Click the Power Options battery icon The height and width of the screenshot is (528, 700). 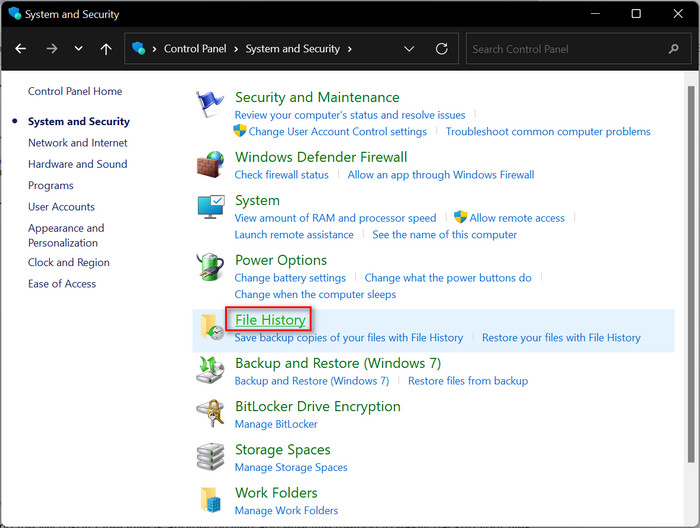(x=210, y=267)
